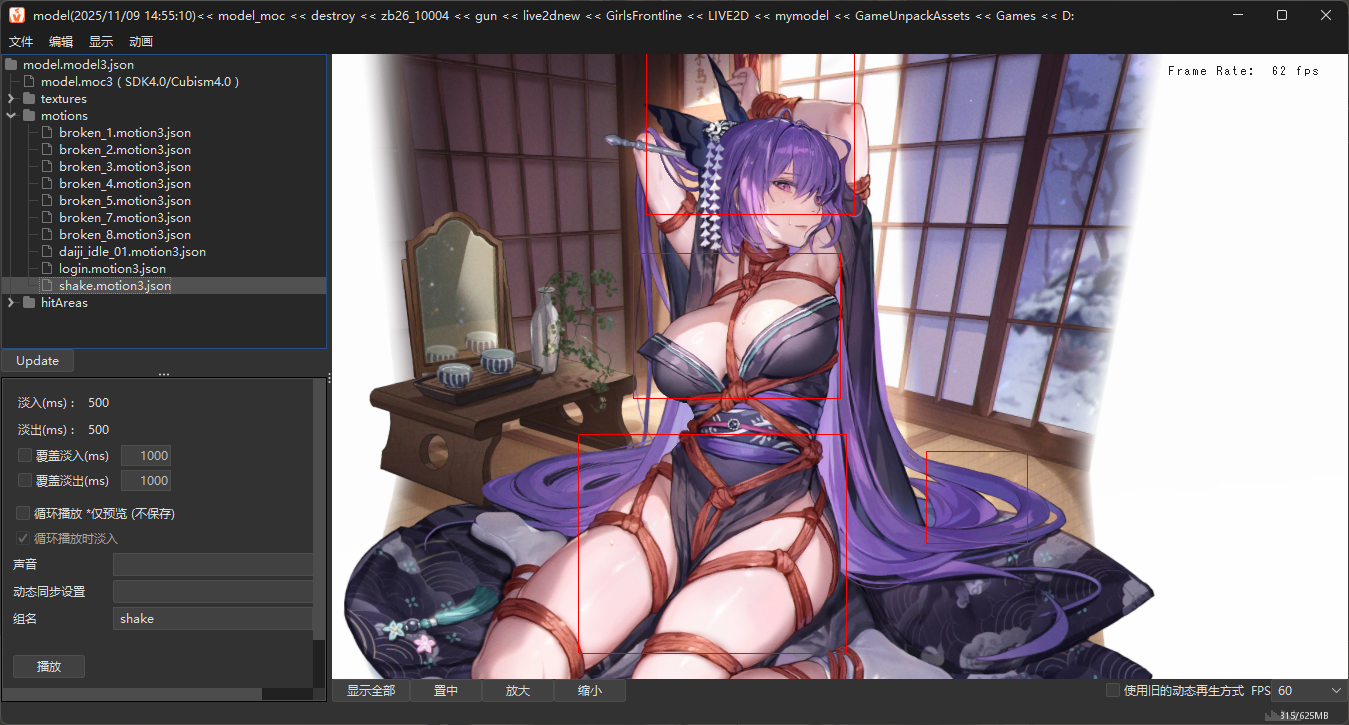Check 循环播放 preview-only loop option
Image resolution: width=1349 pixels, height=725 pixels.
tap(23, 513)
